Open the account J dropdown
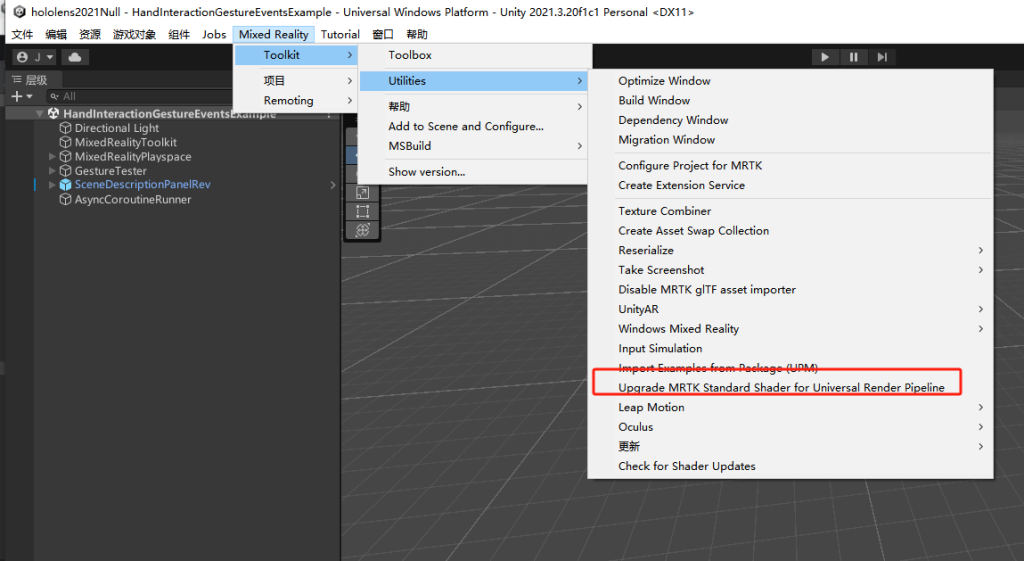The width and height of the screenshot is (1024, 561). [35, 57]
